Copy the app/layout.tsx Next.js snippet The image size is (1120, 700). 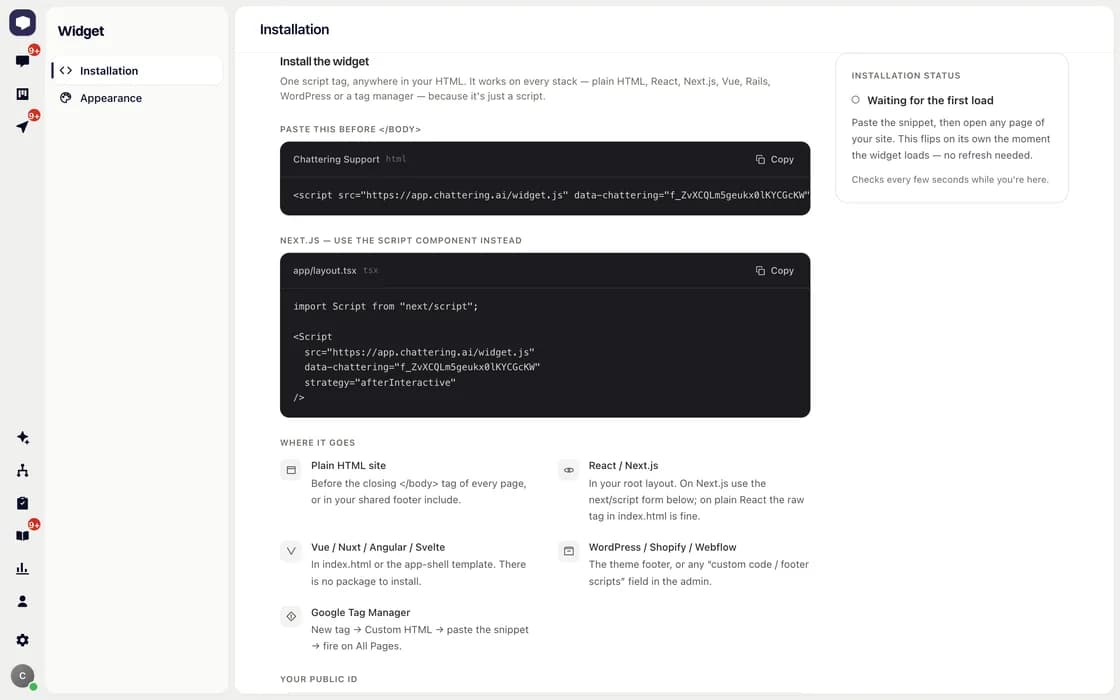775,271
